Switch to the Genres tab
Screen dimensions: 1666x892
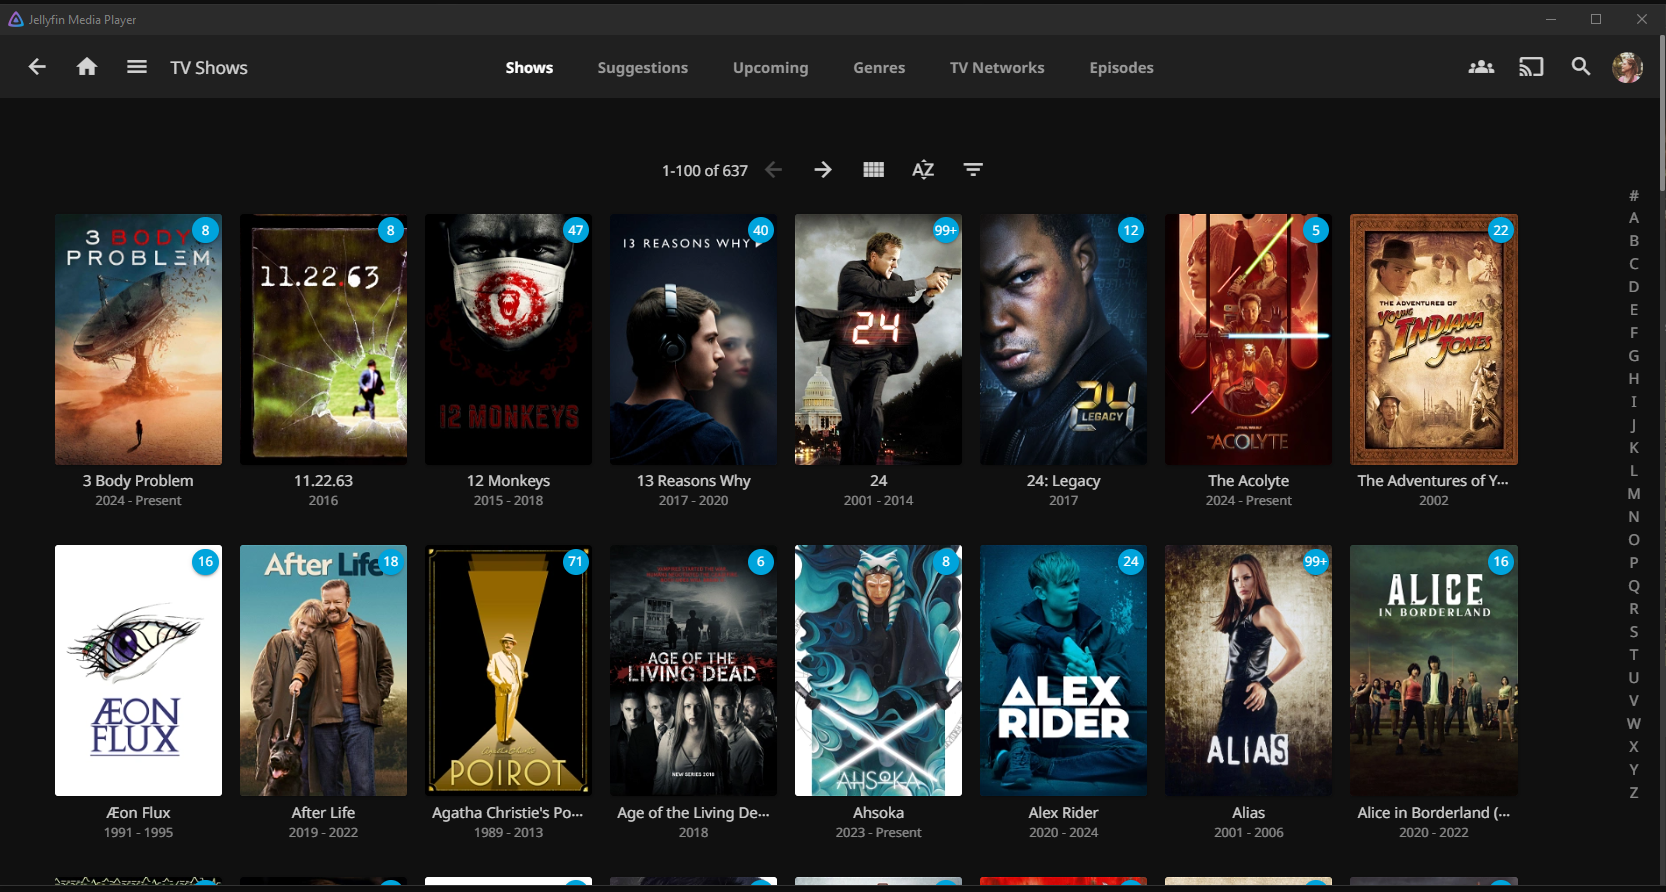point(879,68)
